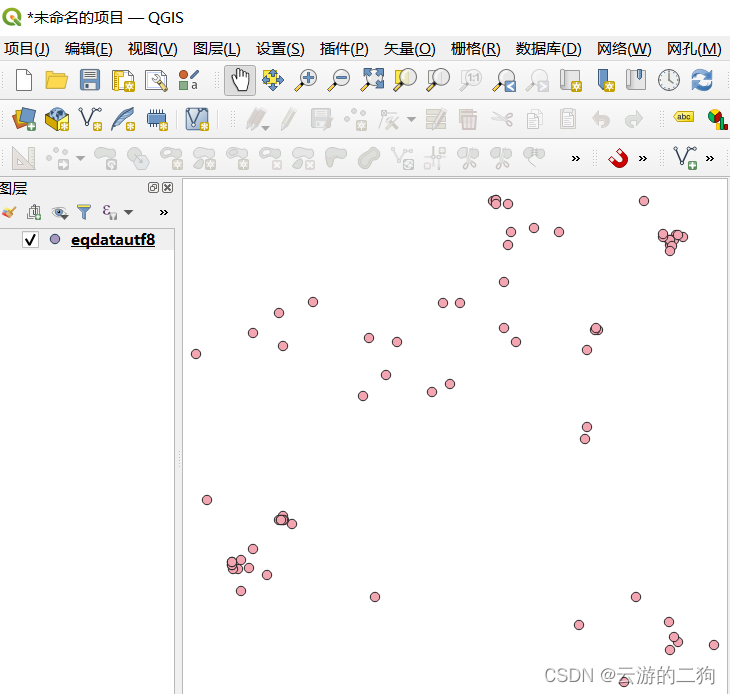The height and width of the screenshot is (694, 730).
Task: Open layer diagram options icon
Action: (x=717, y=119)
